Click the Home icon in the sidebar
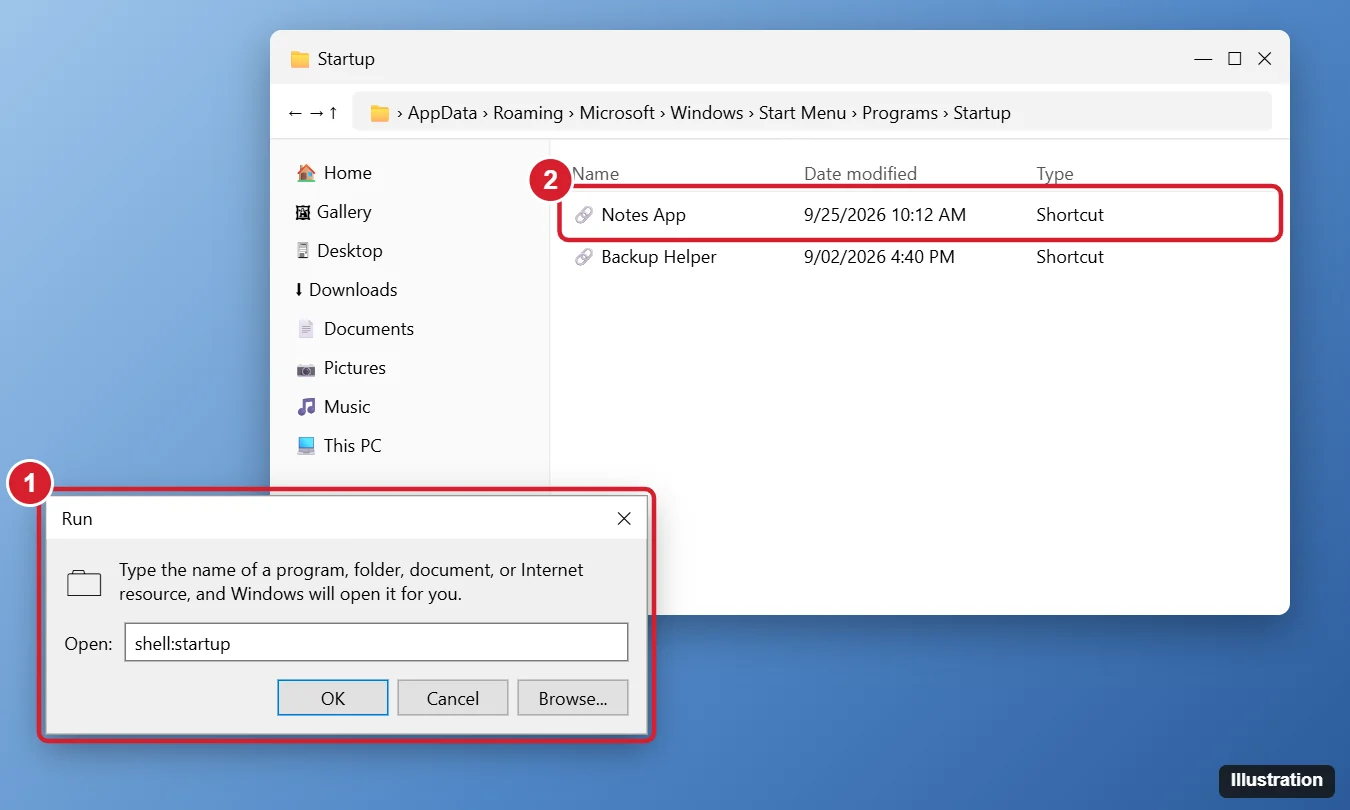 [306, 173]
